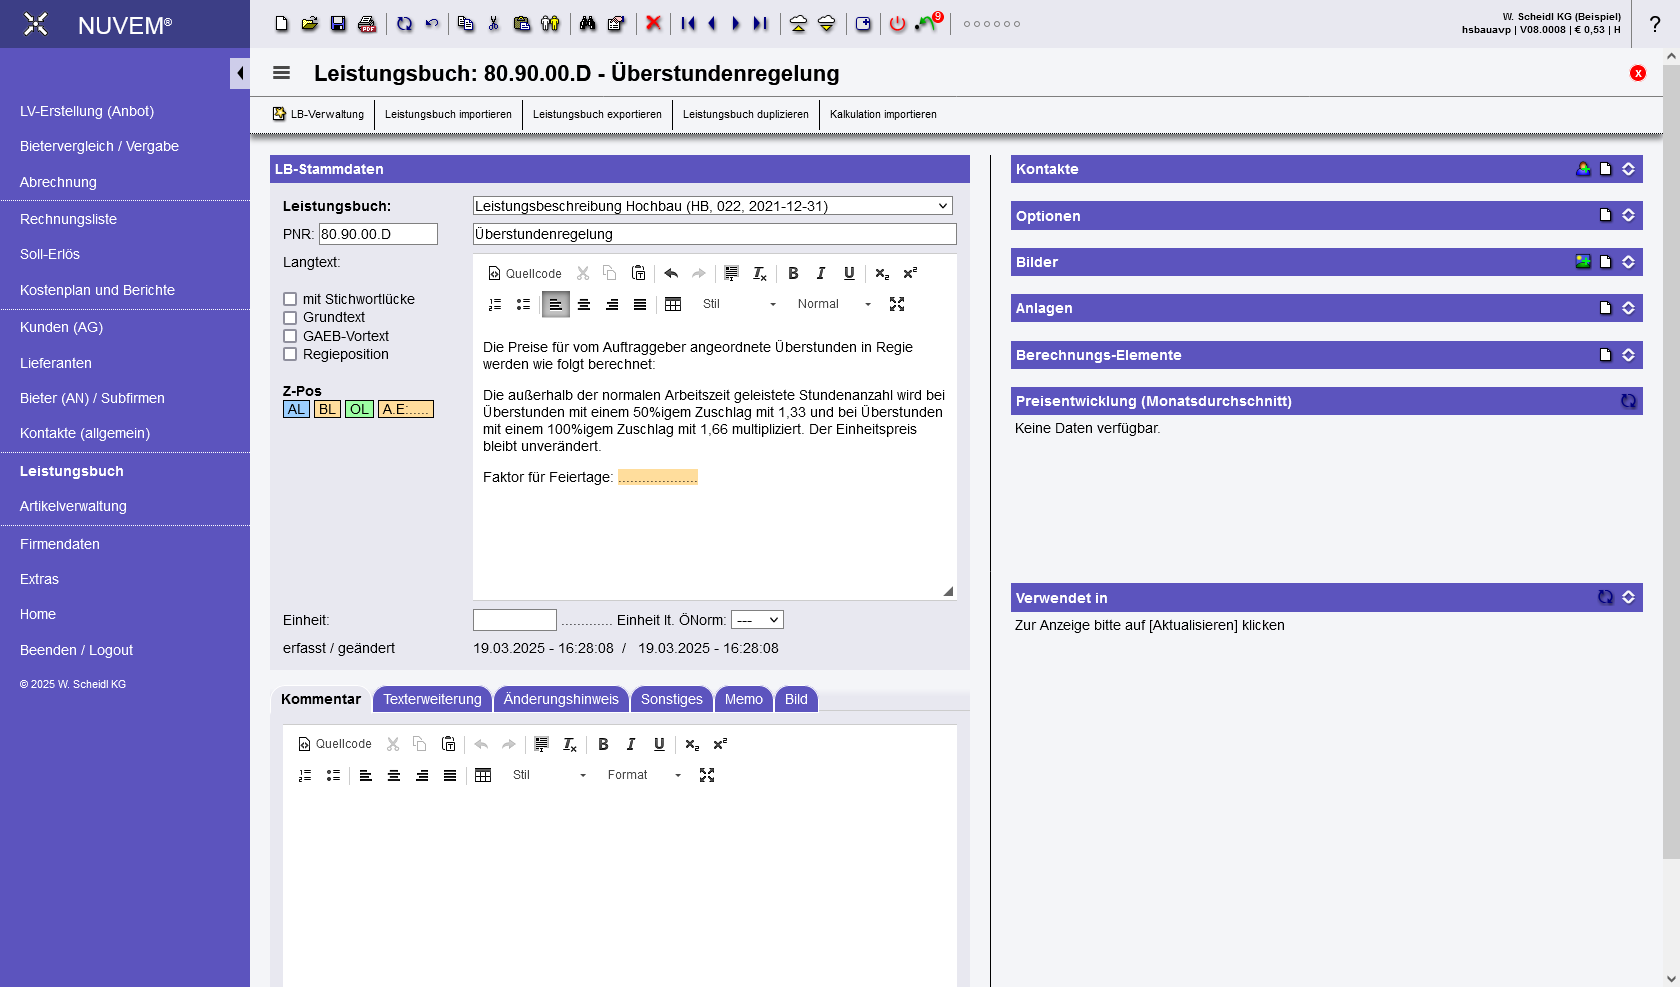Click the open folder icon in top toolbar
Screen dimensions: 1680x987
(x=310, y=24)
